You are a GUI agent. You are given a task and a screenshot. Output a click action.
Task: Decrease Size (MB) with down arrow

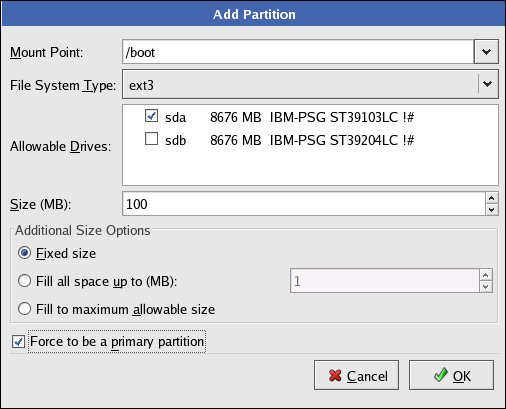pyautogui.click(x=492, y=210)
